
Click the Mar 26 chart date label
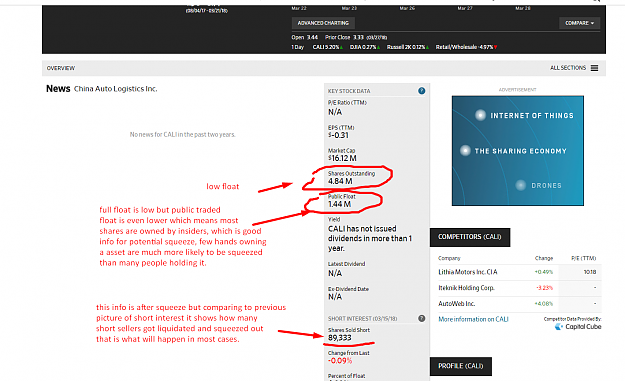tap(407, 8)
